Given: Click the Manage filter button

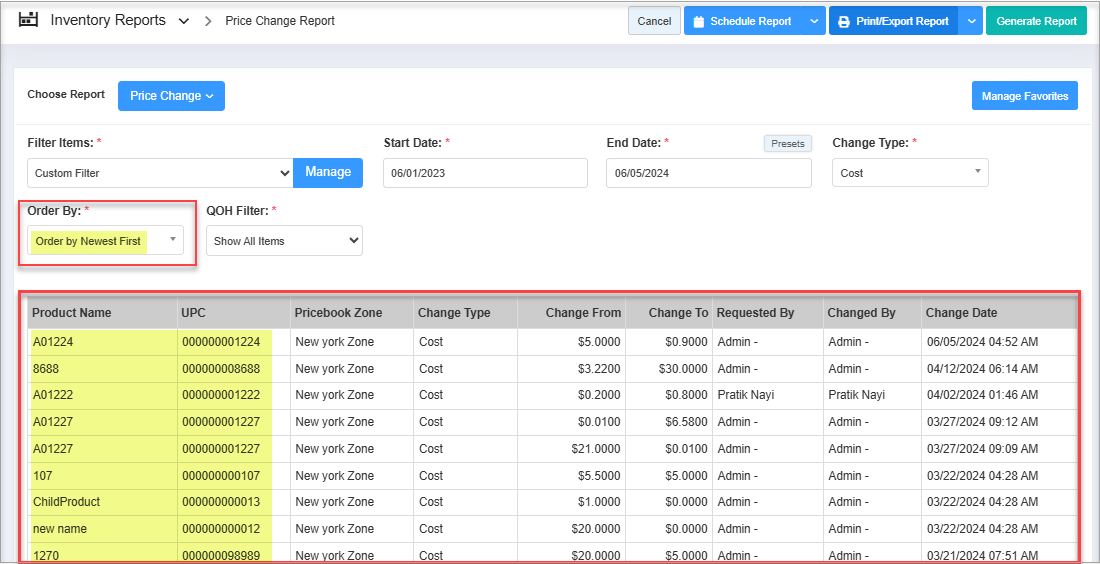Looking at the screenshot, I should coord(328,172).
